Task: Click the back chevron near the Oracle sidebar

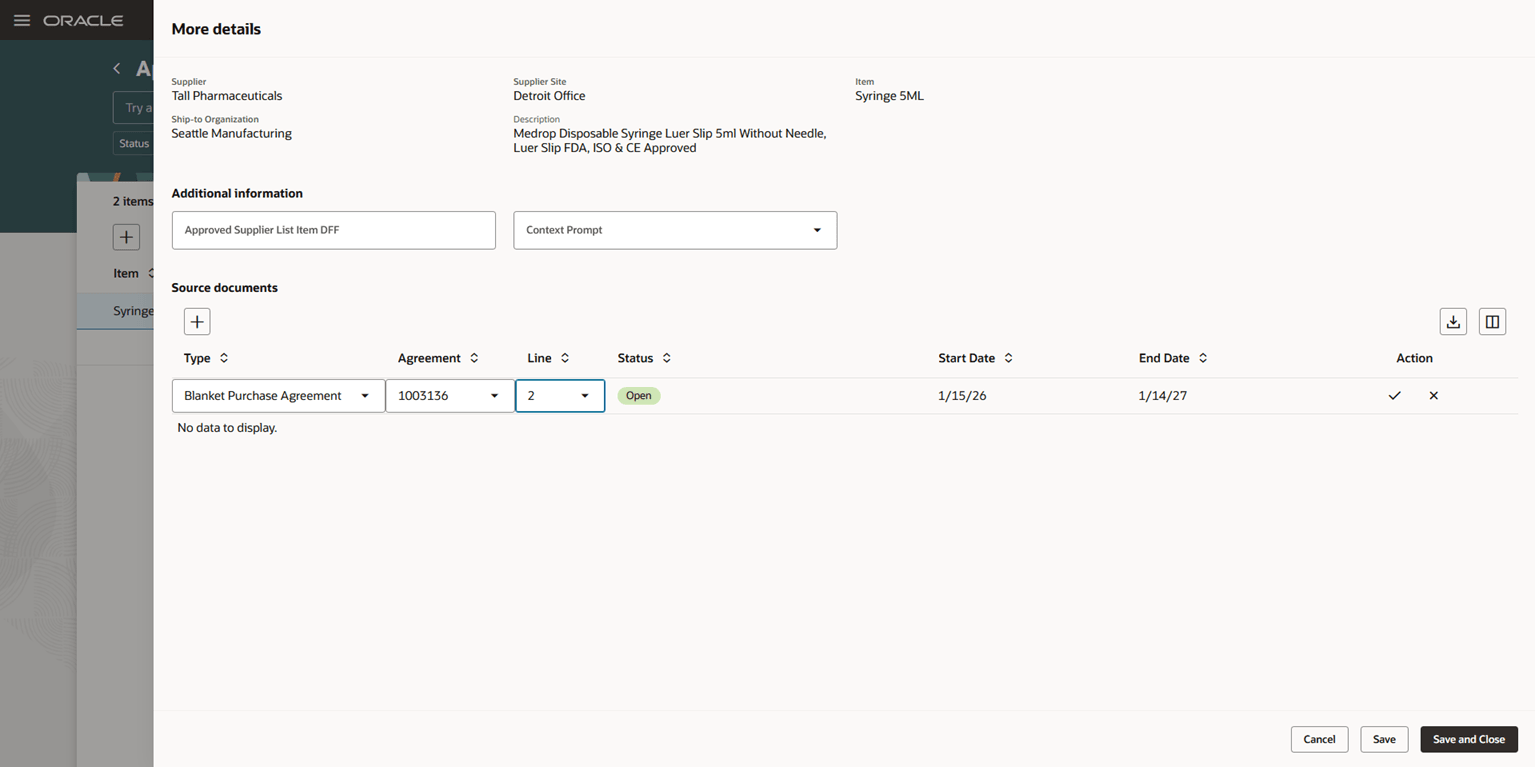Action: click(117, 68)
